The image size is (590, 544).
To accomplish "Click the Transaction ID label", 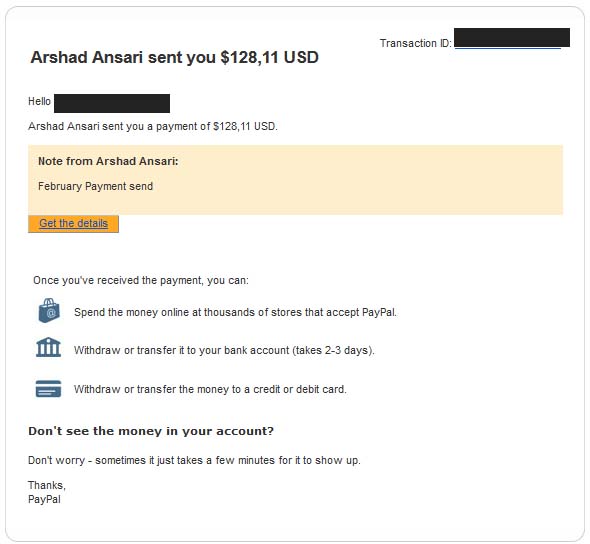I will 415,43.
